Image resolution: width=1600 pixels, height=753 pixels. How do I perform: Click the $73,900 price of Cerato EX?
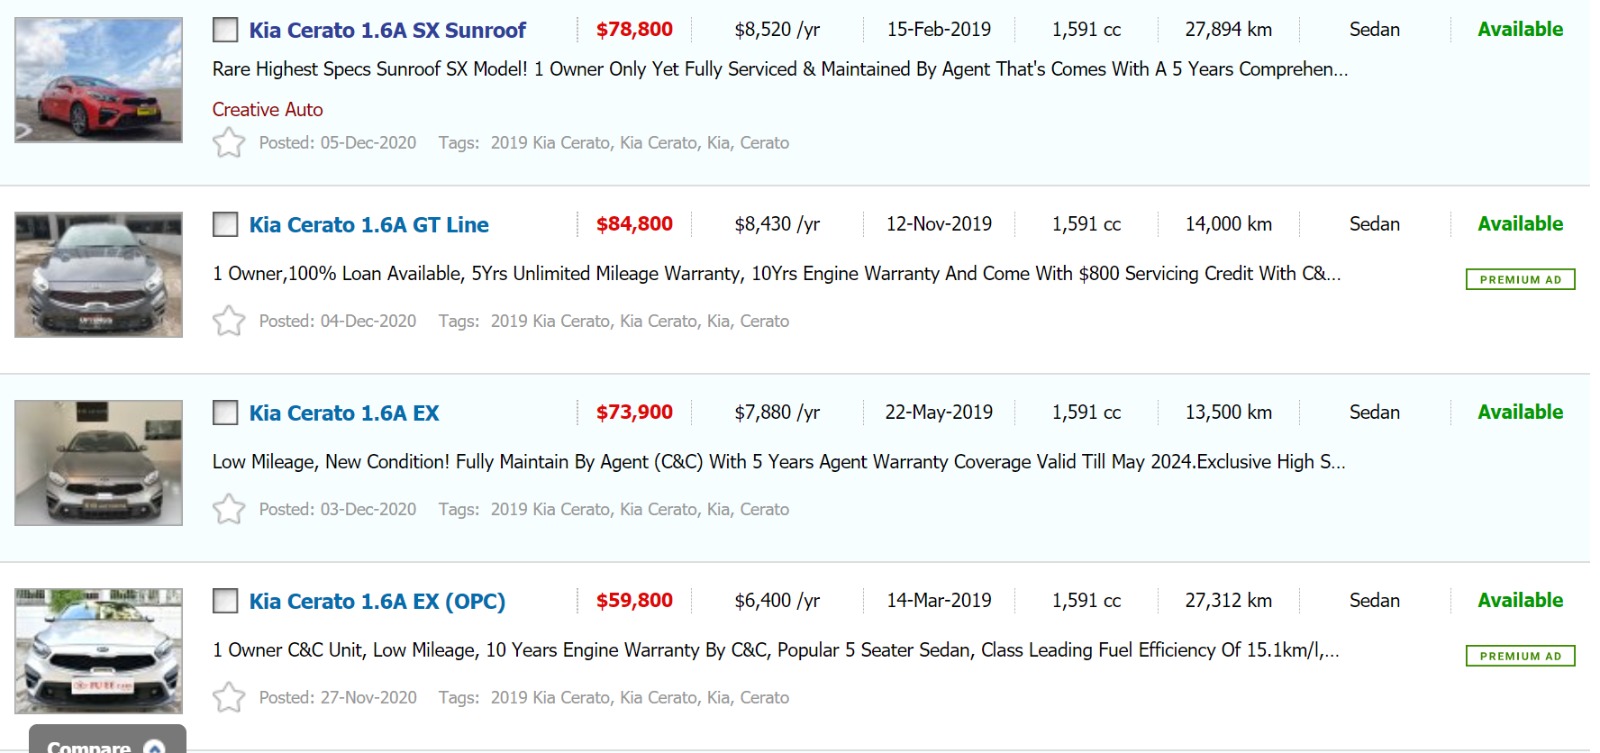634,412
